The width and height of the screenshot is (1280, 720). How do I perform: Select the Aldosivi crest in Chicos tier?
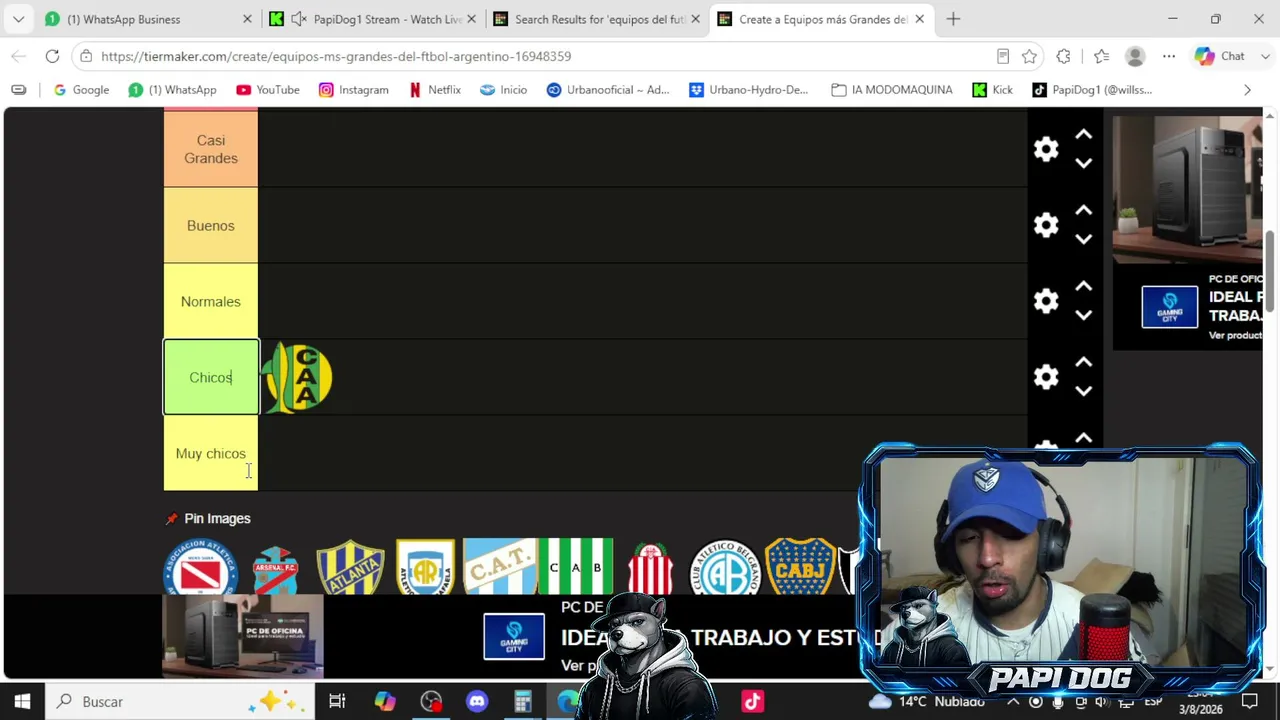(x=298, y=377)
